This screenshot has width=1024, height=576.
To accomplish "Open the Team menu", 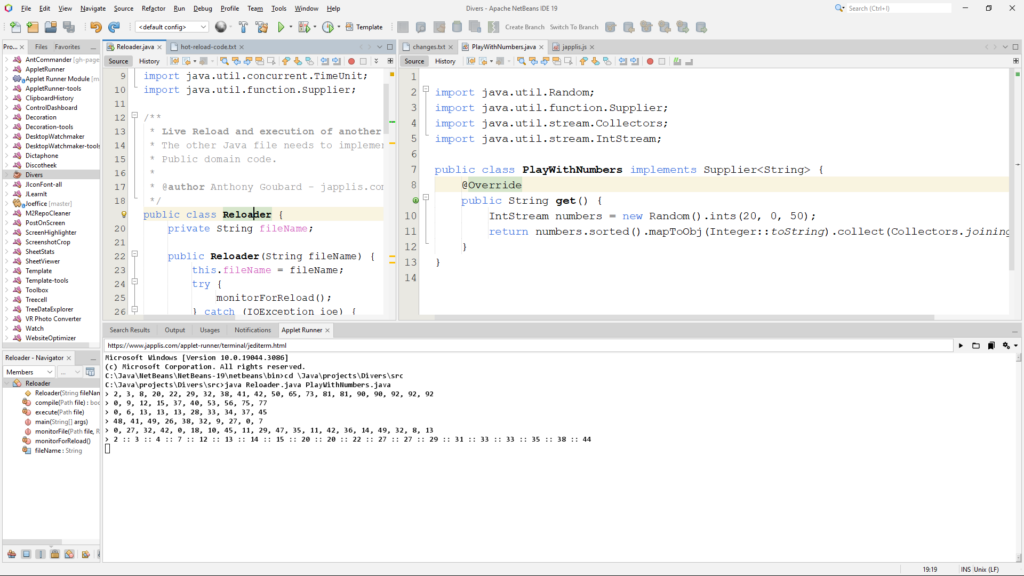I will tap(255, 8).
